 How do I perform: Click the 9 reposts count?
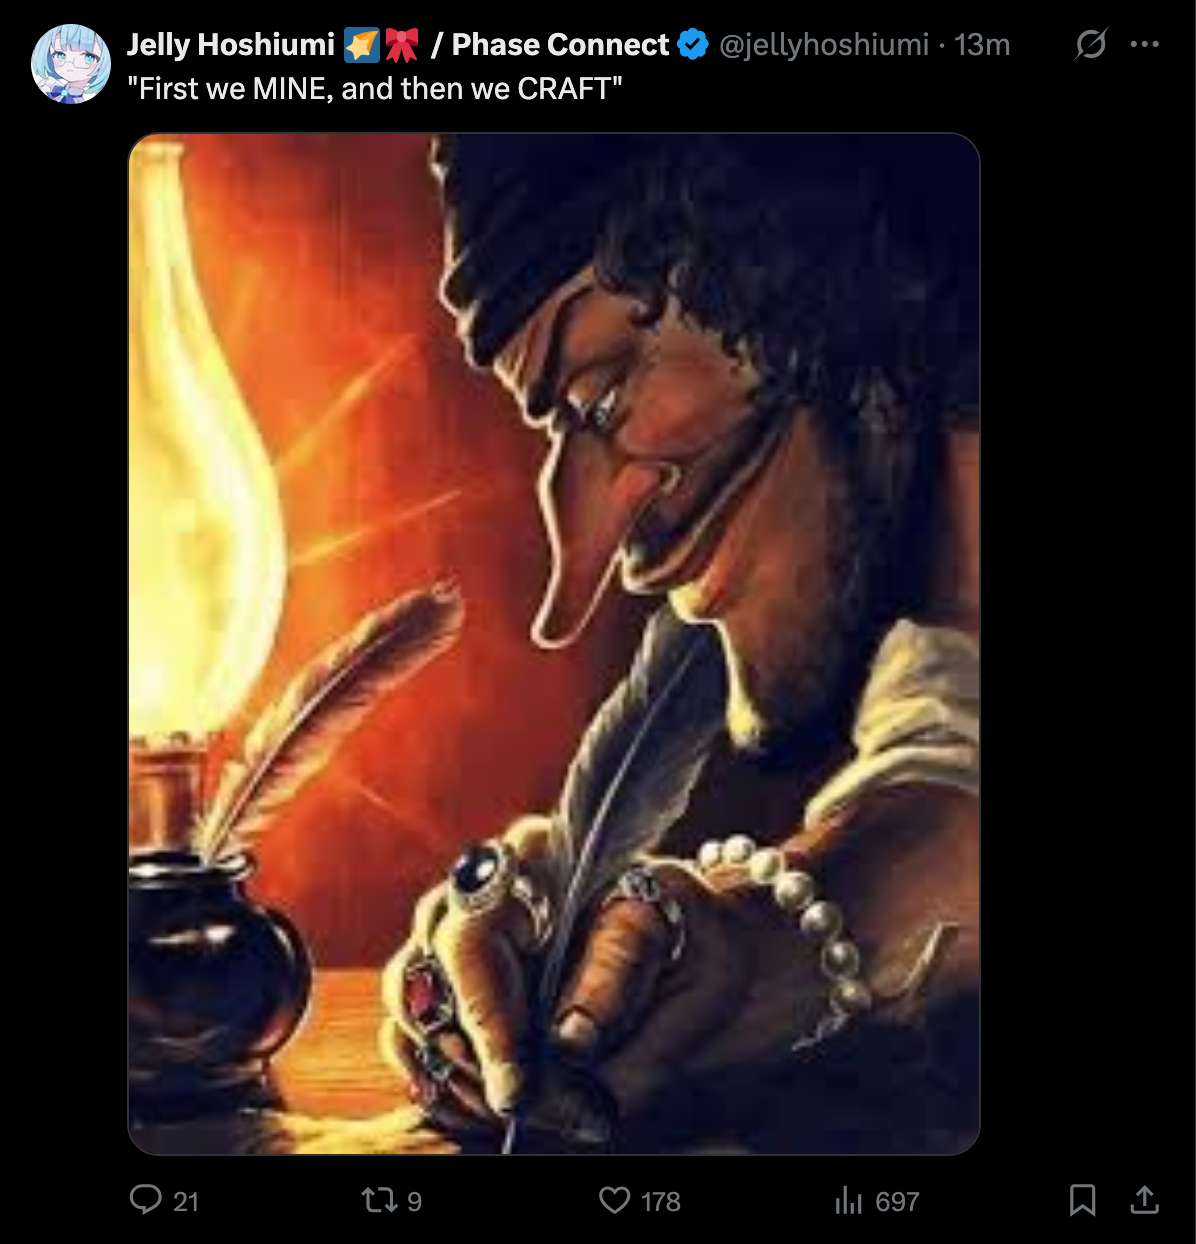415,1201
